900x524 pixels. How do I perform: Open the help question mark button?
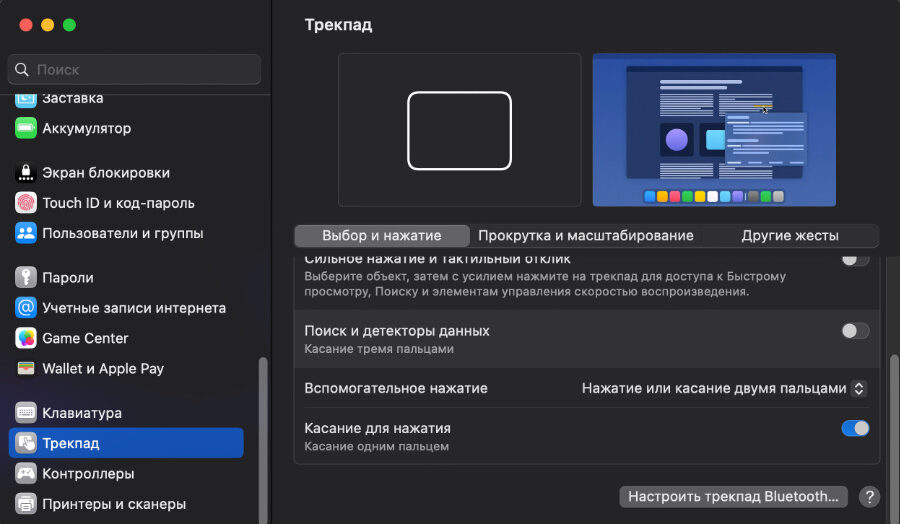pos(869,496)
